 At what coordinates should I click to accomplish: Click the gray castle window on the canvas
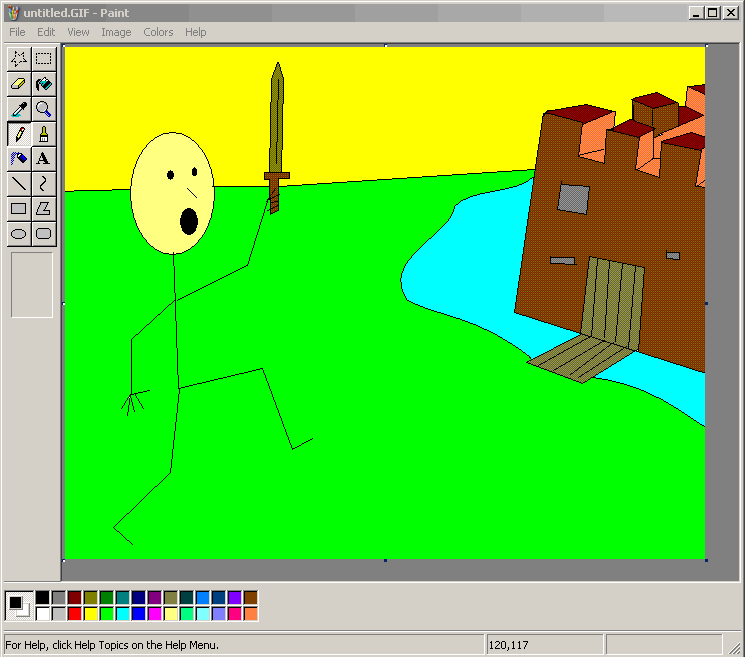[573, 199]
